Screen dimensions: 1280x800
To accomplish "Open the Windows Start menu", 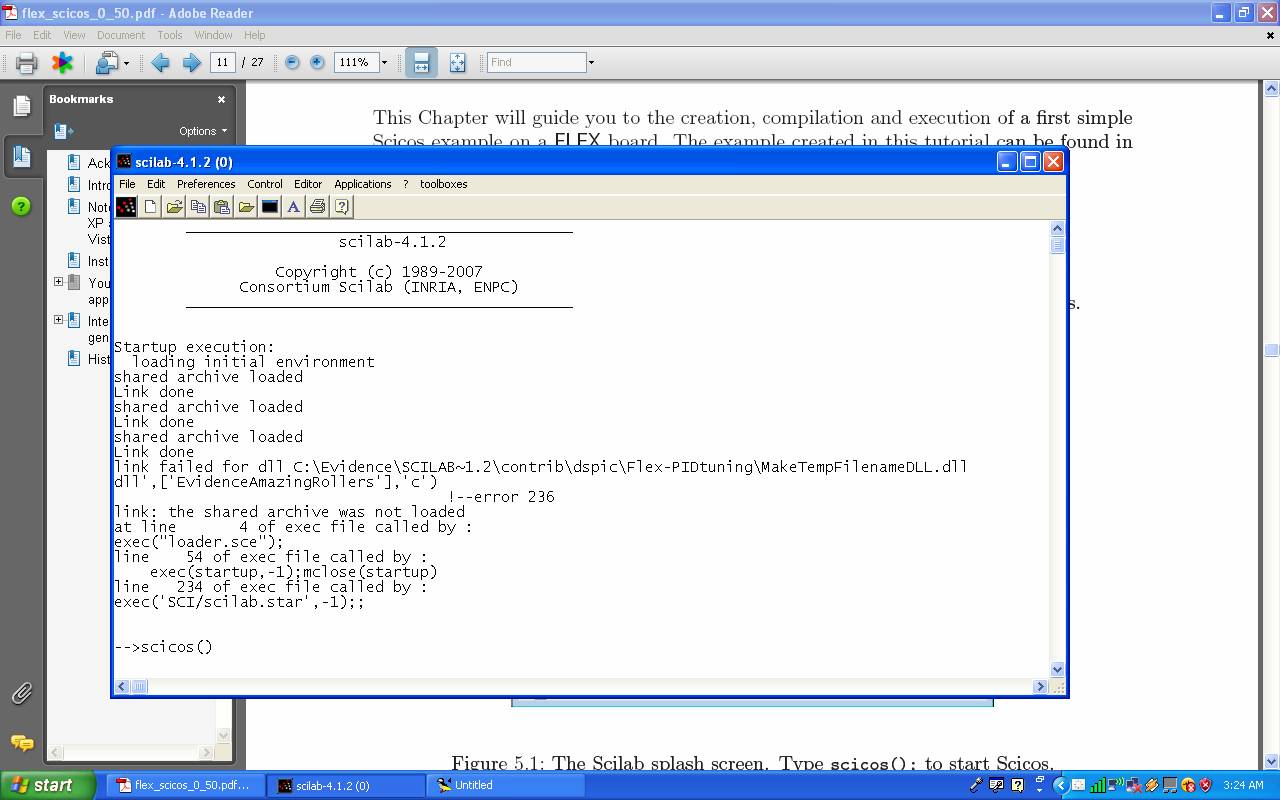I will click(47, 785).
